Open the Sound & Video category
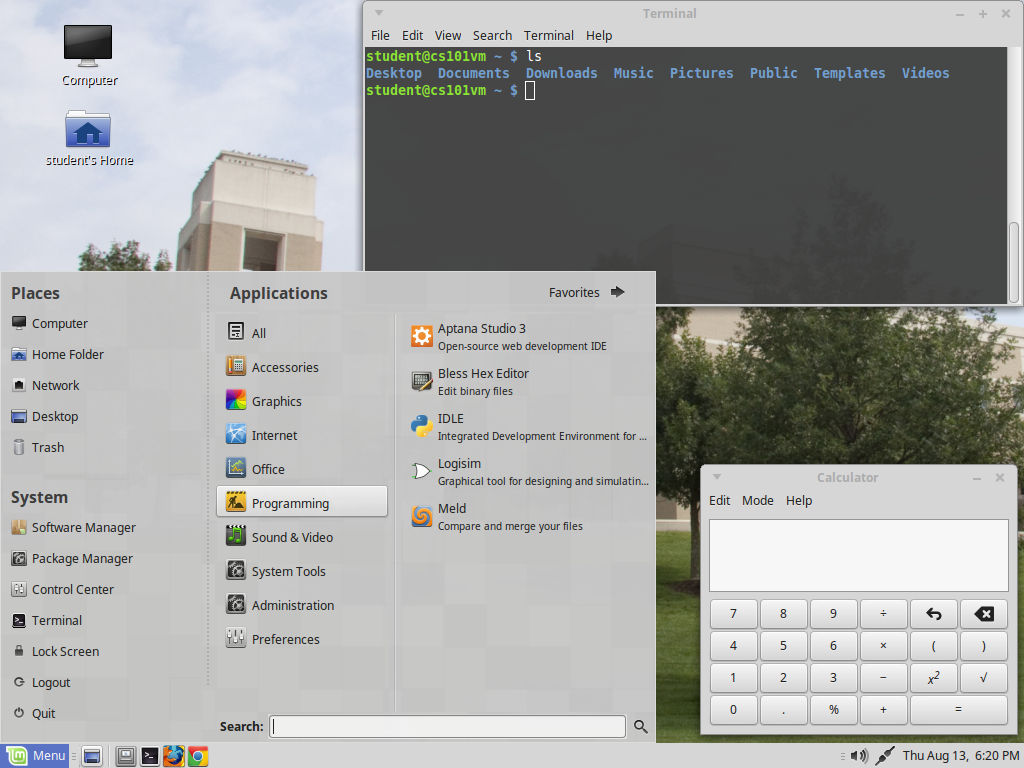Viewport: 1024px width, 768px height. tap(302, 537)
